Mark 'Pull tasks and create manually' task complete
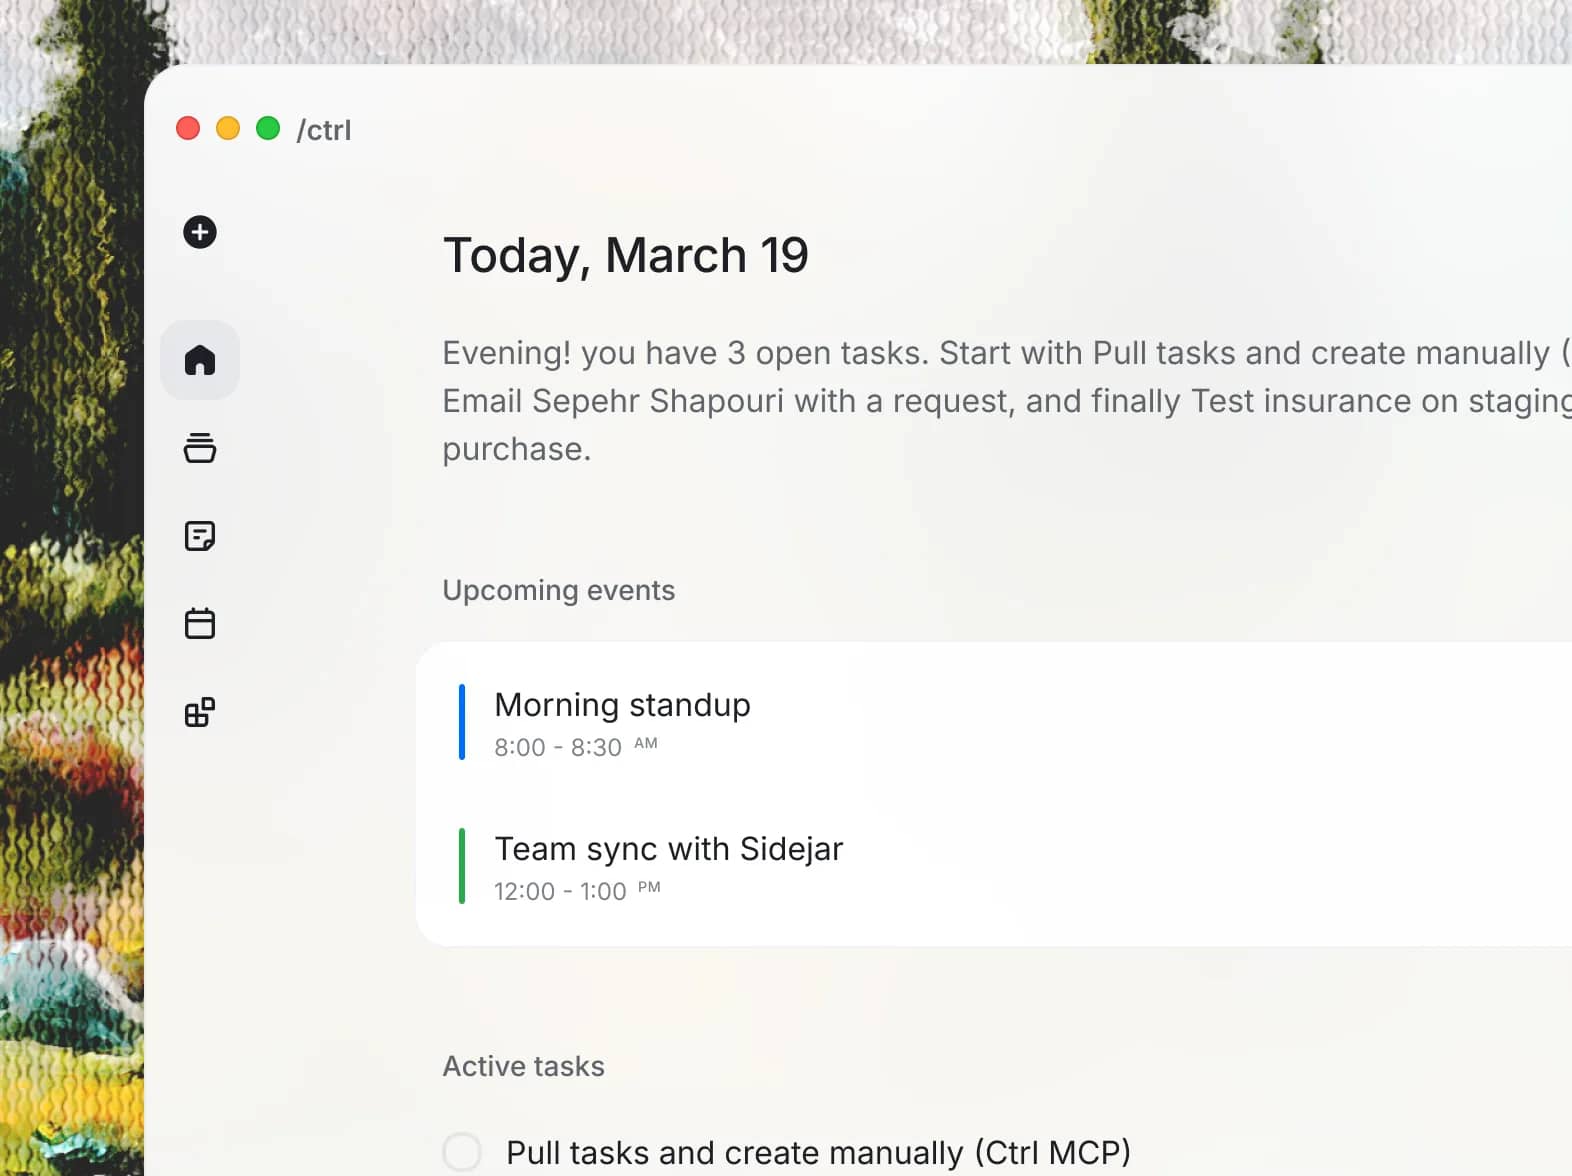 pyautogui.click(x=462, y=1152)
